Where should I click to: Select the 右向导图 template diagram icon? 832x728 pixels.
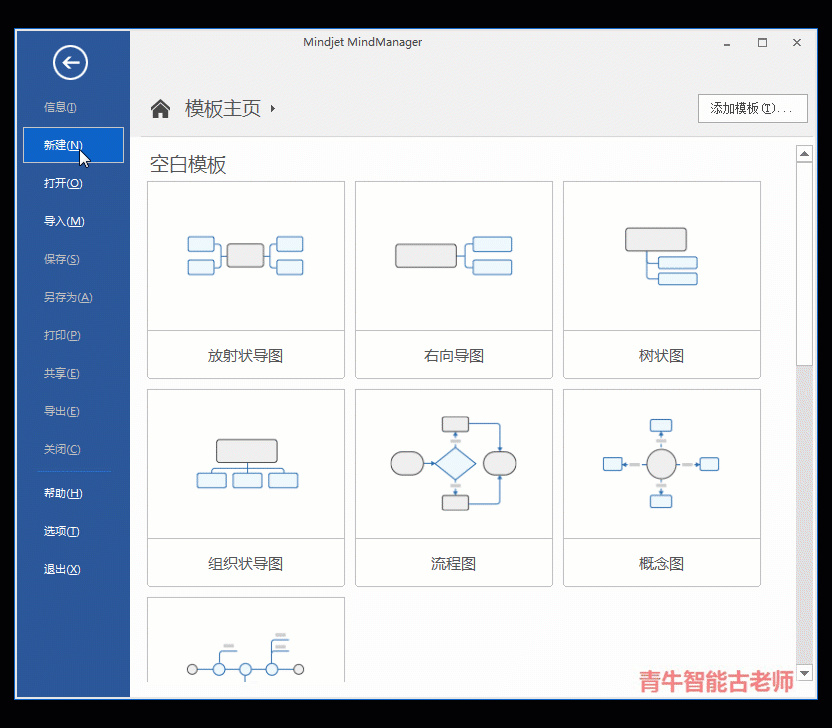(x=454, y=256)
